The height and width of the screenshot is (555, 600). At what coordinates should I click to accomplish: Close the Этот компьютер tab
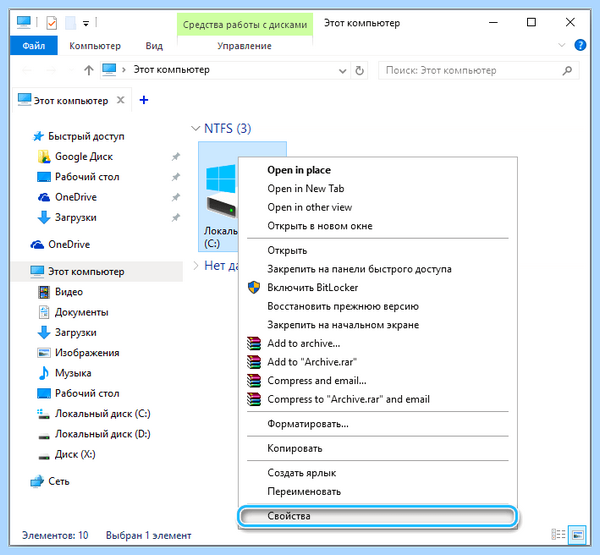(x=121, y=100)
